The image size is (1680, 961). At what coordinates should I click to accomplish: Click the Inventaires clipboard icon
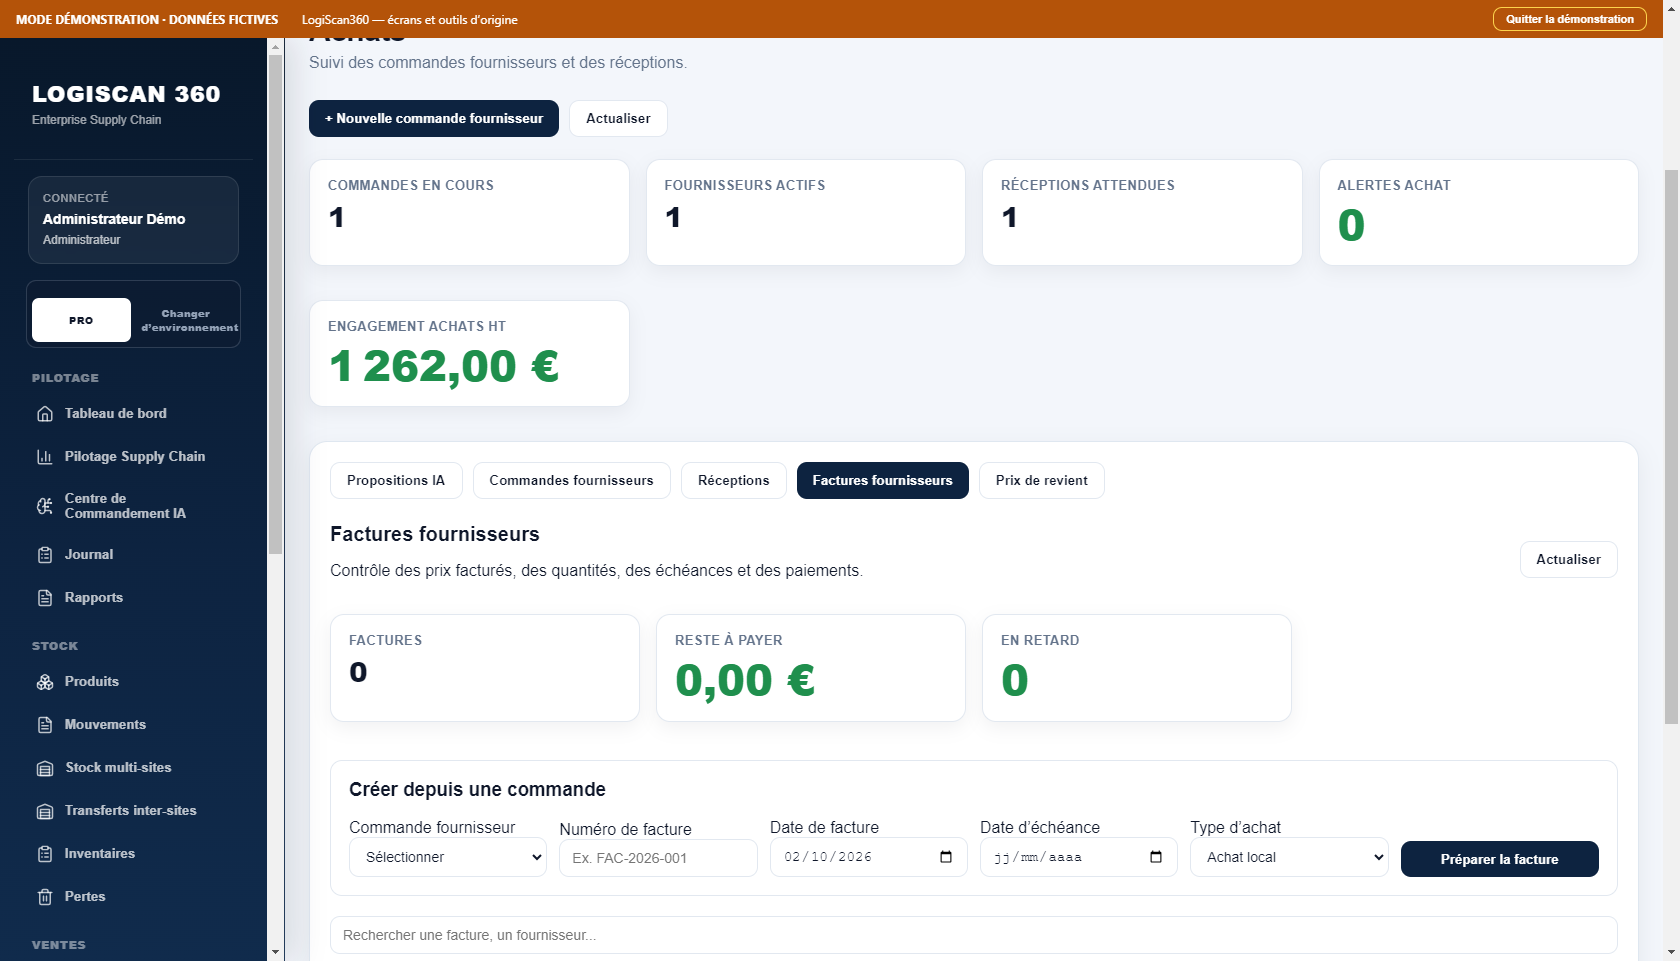[45, 854]
